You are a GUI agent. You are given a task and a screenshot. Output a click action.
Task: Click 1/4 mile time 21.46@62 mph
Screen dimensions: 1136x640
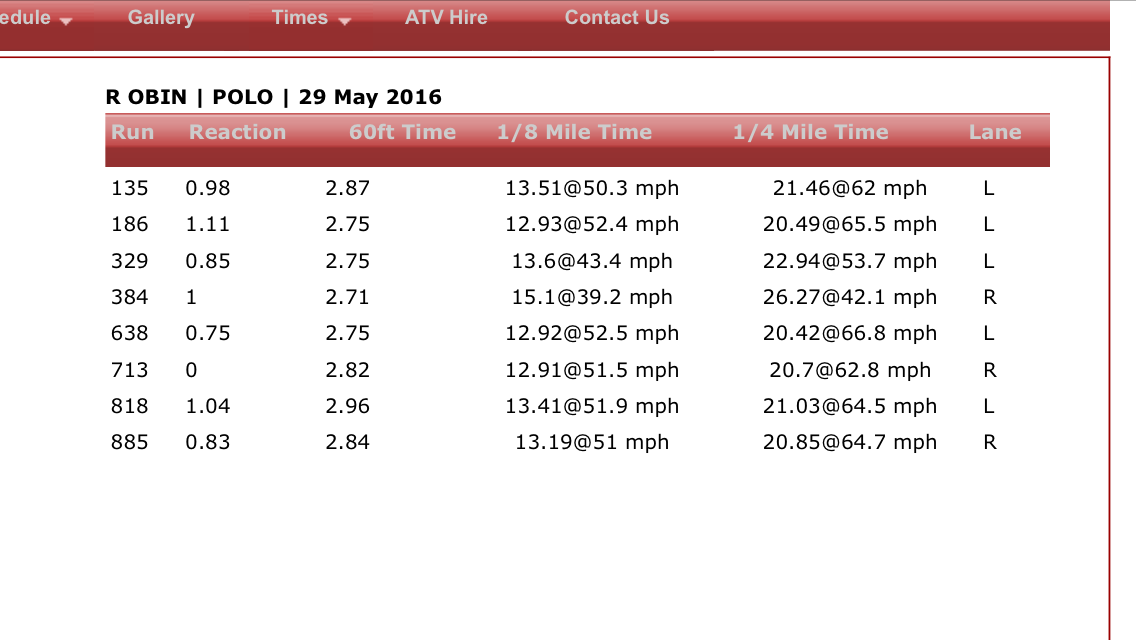[850, 188]
